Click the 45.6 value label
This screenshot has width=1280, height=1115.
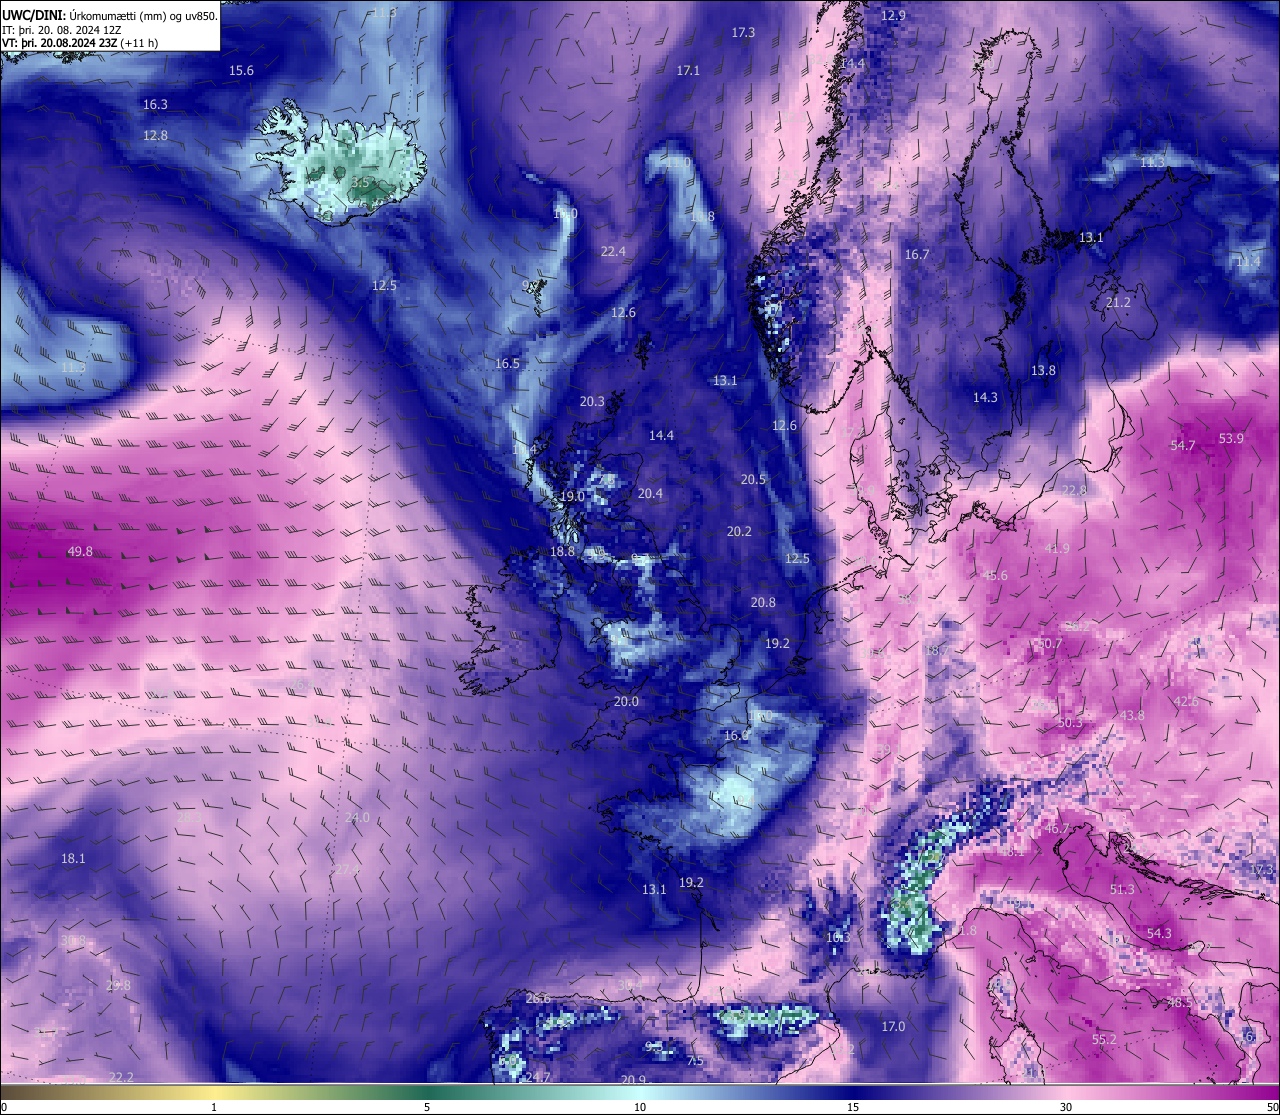[996, 575]
